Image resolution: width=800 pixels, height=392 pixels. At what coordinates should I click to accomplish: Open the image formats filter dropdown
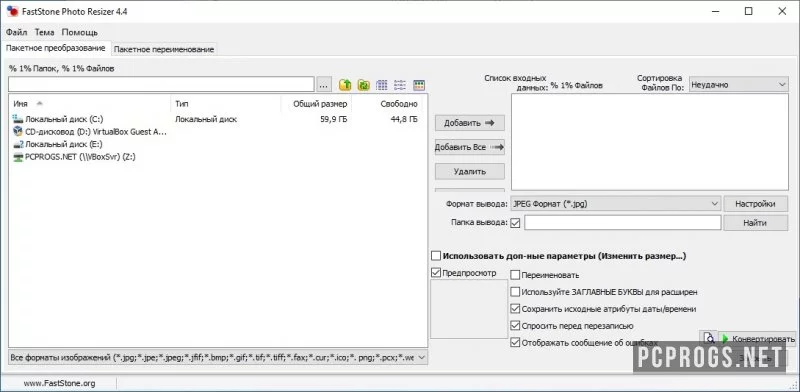[x=218, y=357]
